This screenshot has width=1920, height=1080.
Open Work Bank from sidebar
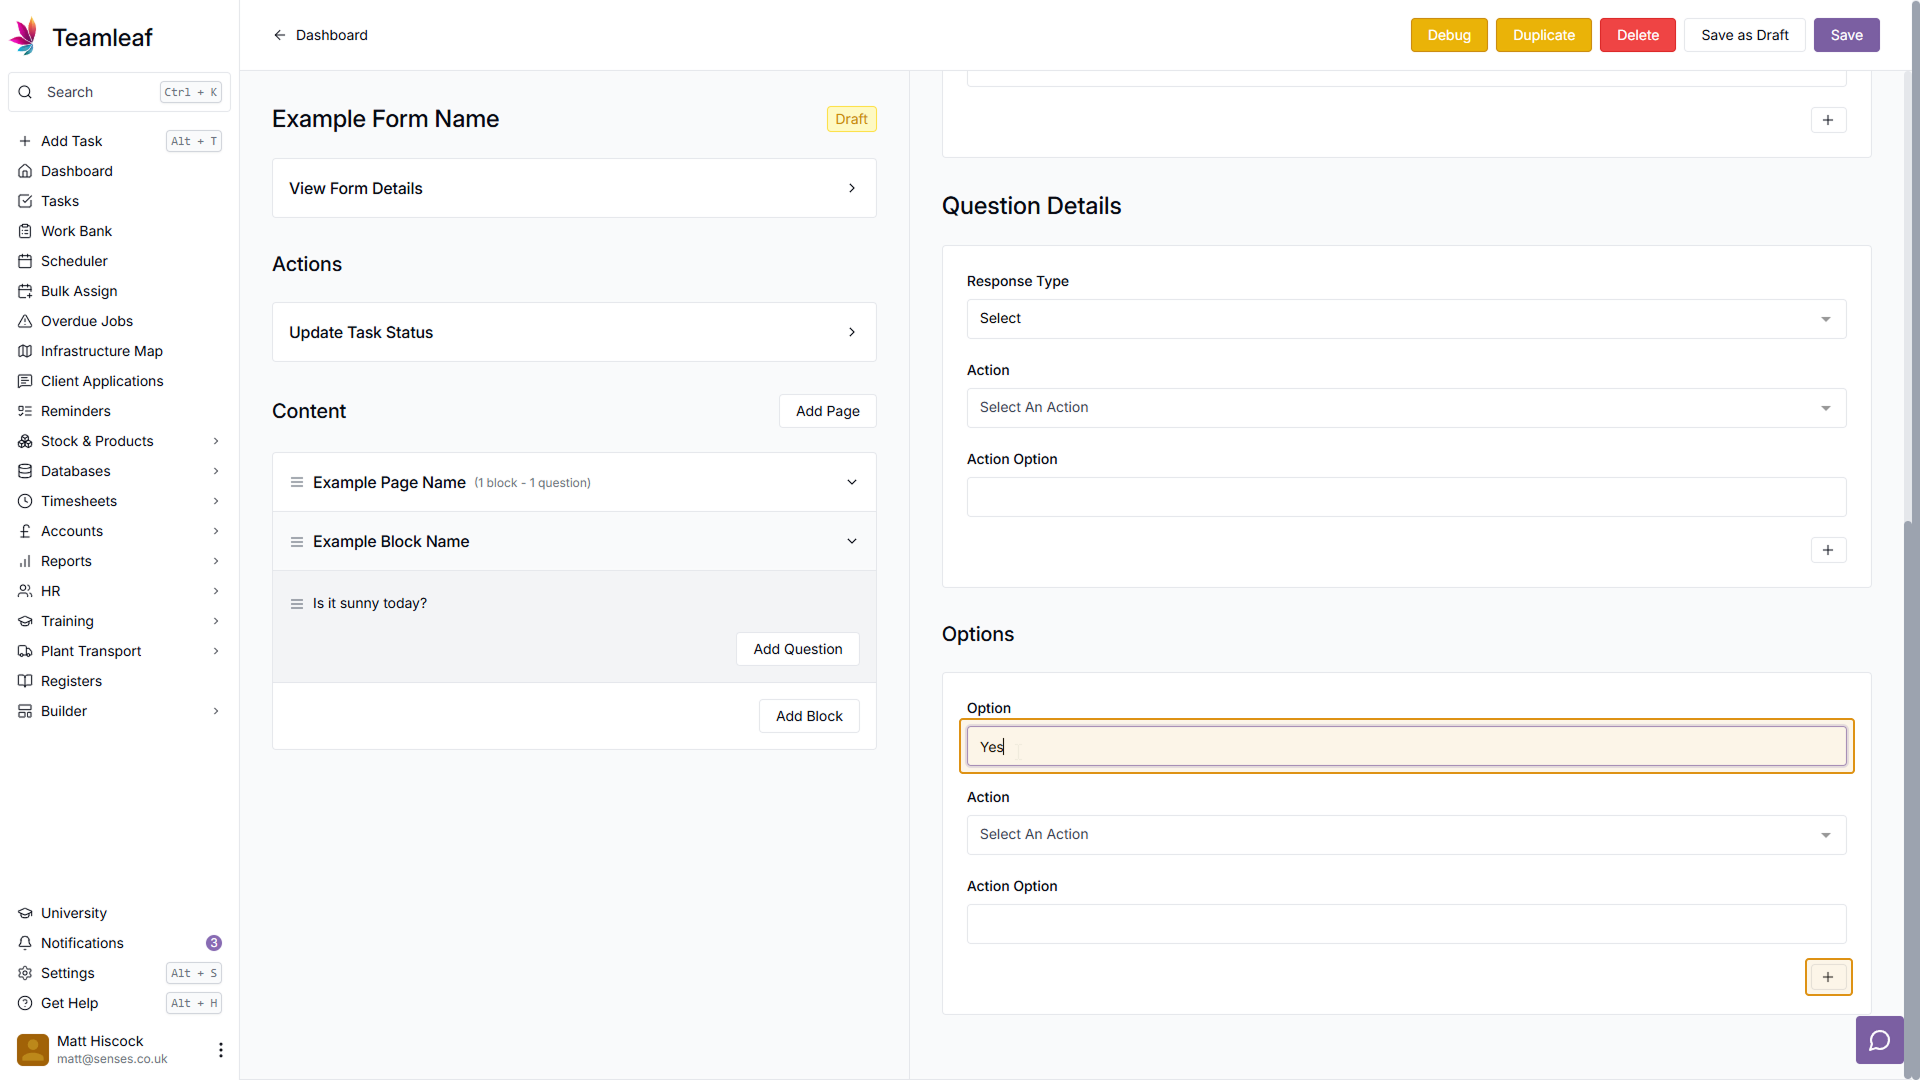coord(76,231)
